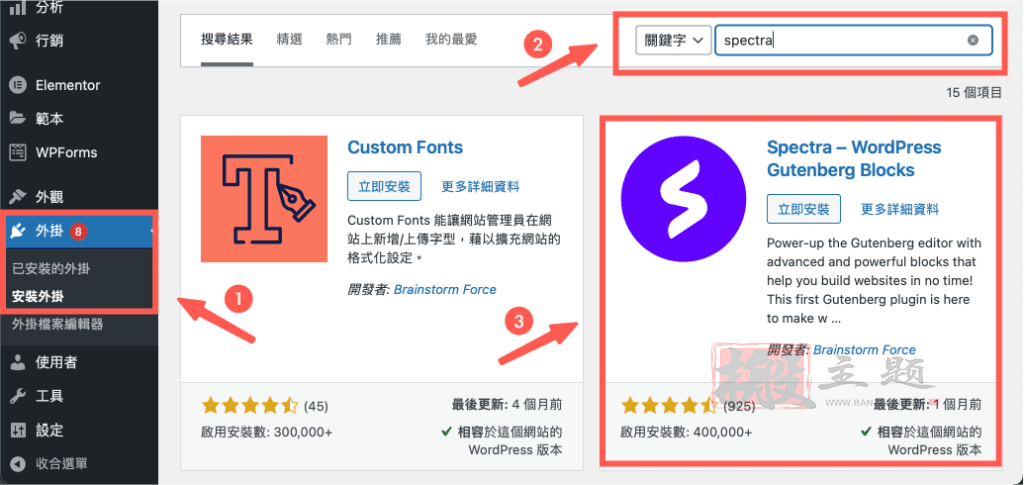
Task: Click 啟用安裝數: 300,000+ text
Action: [267, 431]
